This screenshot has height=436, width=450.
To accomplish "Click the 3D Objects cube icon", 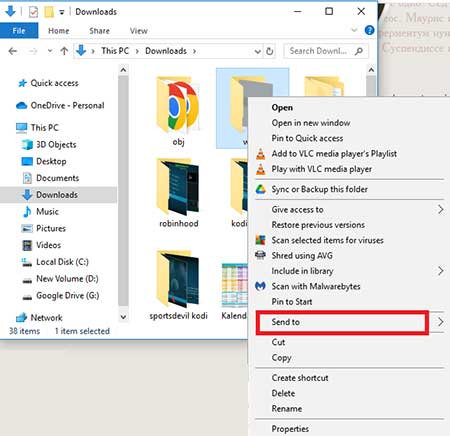I will [x=27, y=145].
